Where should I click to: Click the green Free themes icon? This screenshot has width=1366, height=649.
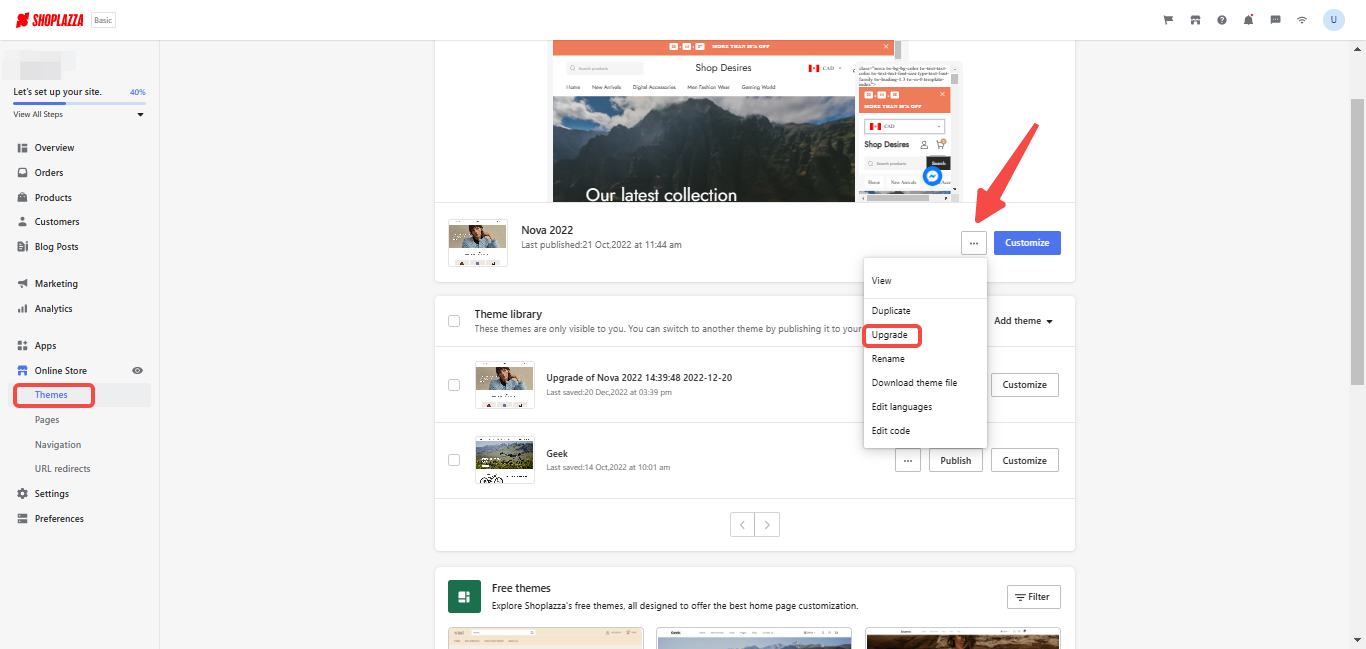(x=464, y=597)
